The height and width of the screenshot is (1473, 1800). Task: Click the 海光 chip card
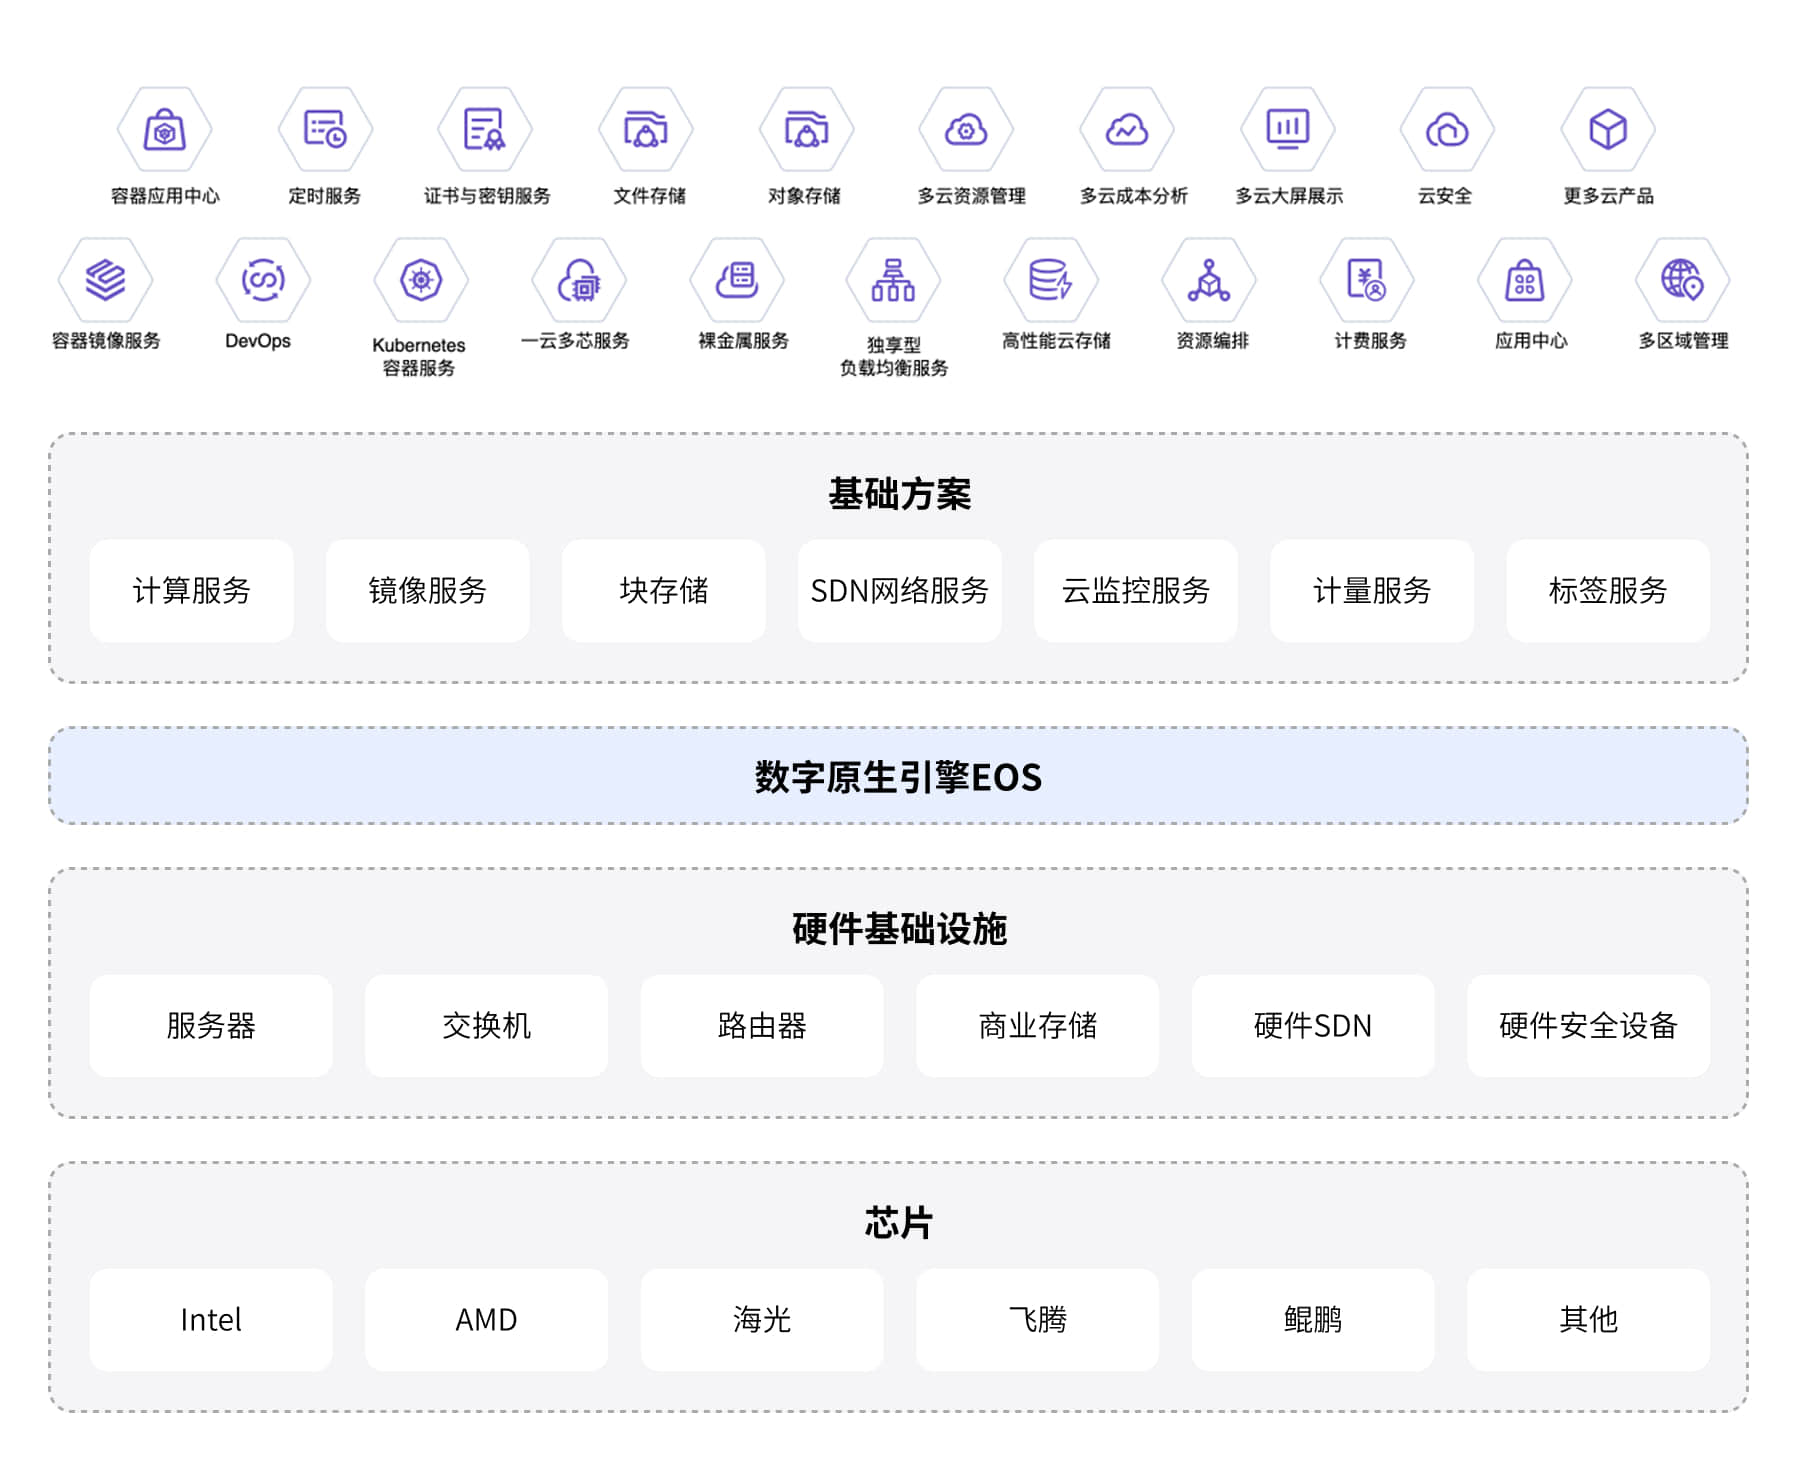(762, 1320)
